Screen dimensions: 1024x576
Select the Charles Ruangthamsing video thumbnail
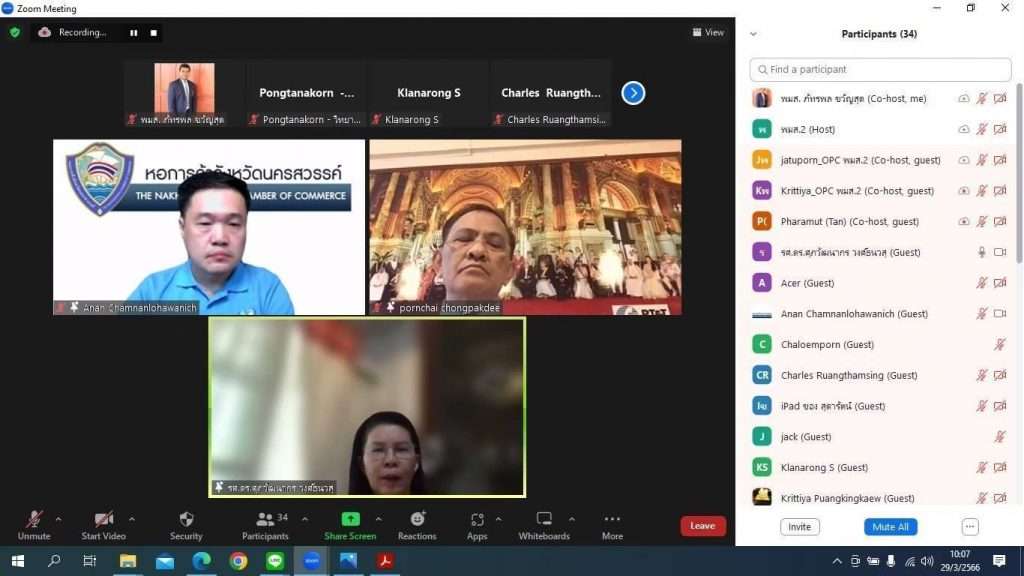tap(551, 93)
